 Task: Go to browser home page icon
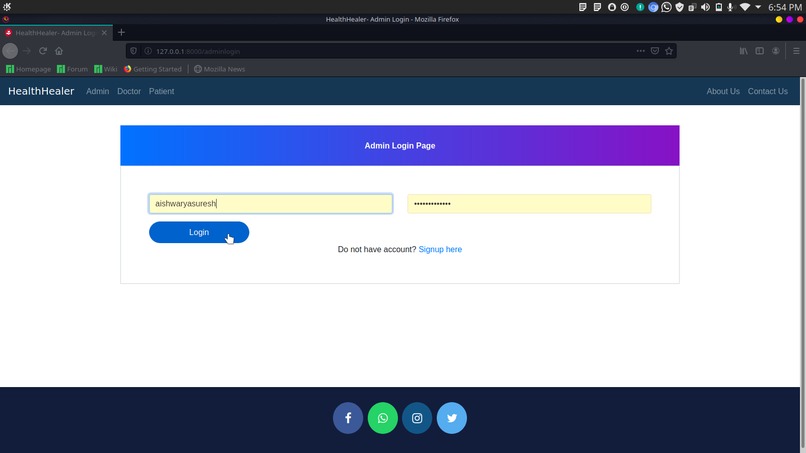pyautogui.click(x=59, y=51)
